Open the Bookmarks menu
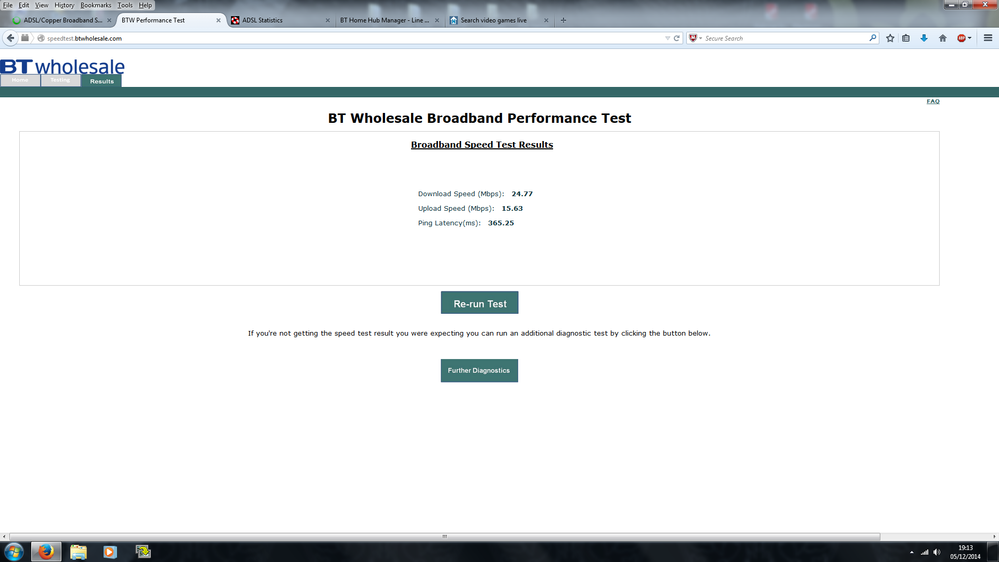999x562 pixels. [96, 5]
